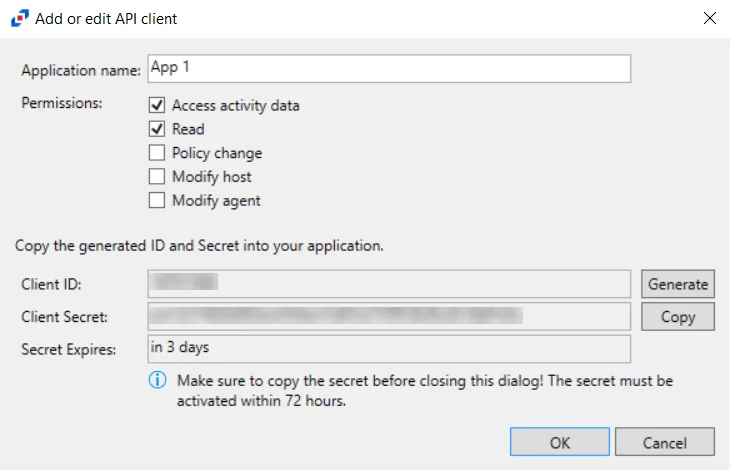Image resolution: width=730 pixels, height=470 pixels.
Task: Click the 'Modify host' label text
Action: (212, 177)
